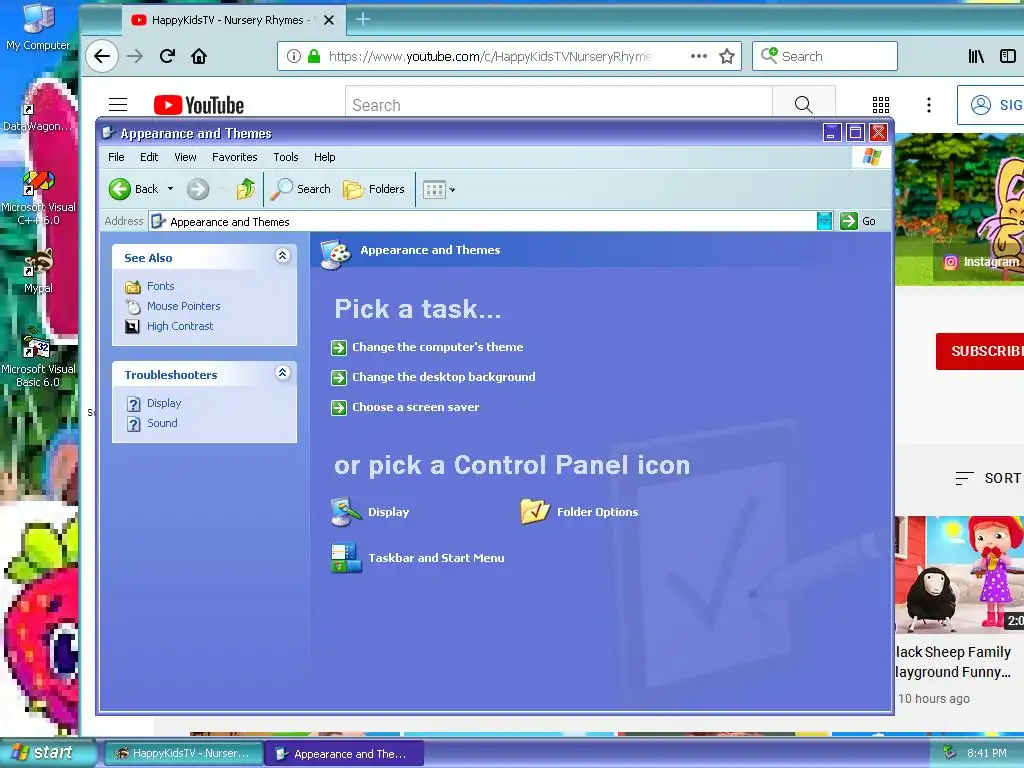Click the Firefox forward arrow button

point(135,56)
